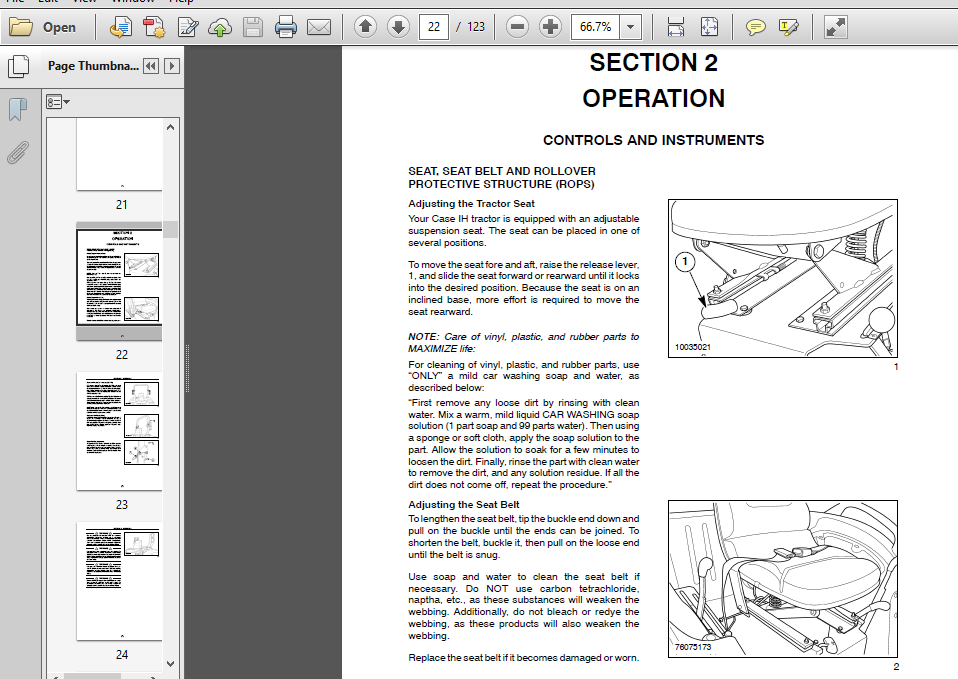Screen dimensions: 958x679
Task: Open the zoom percentage dropdown
Action: 631,27
